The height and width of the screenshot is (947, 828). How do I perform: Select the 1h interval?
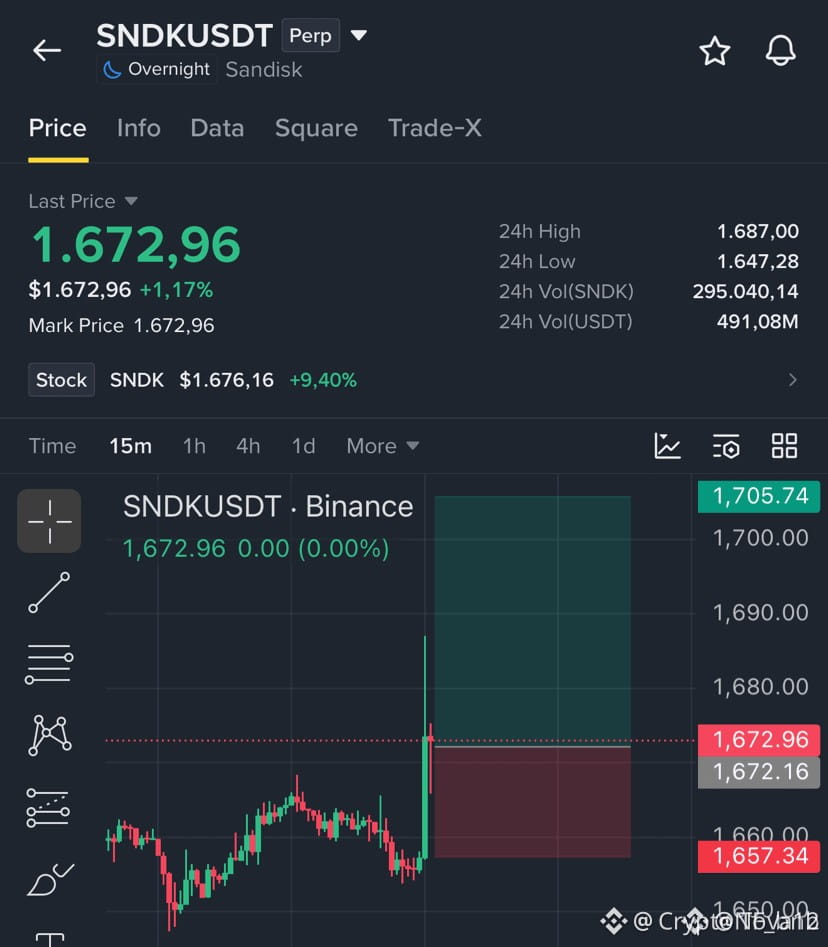click(x=194, y=446)
